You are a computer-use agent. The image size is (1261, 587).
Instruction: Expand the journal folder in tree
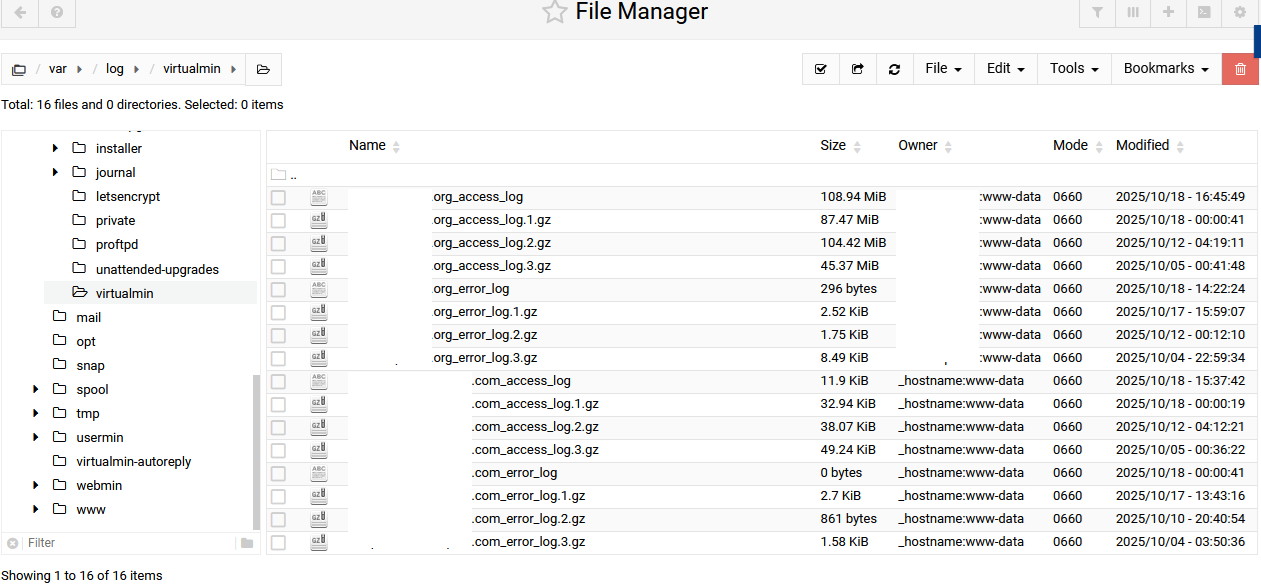click(56, 173)
